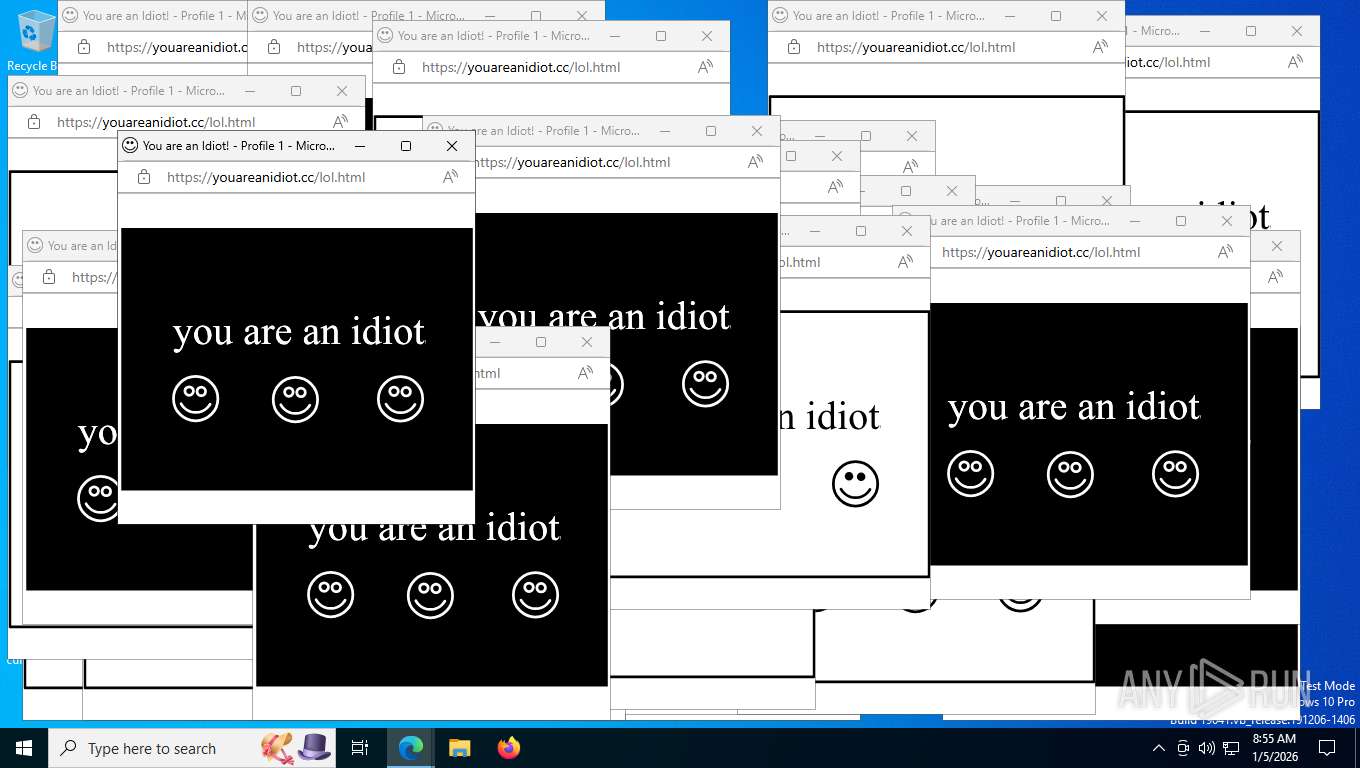Close the top-right window that shows a lock icon
The image size is (1360, 768).
click(1102, 16)
